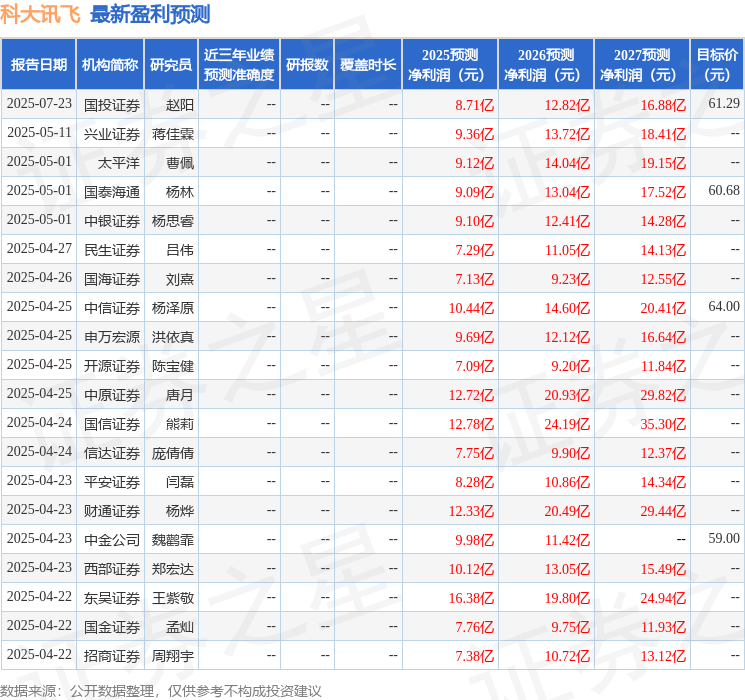Image resolution: width=745 pixels, height=700 pixels.
Task: Click the 覆盖时长 column header
Action: (x=368, y=65)
